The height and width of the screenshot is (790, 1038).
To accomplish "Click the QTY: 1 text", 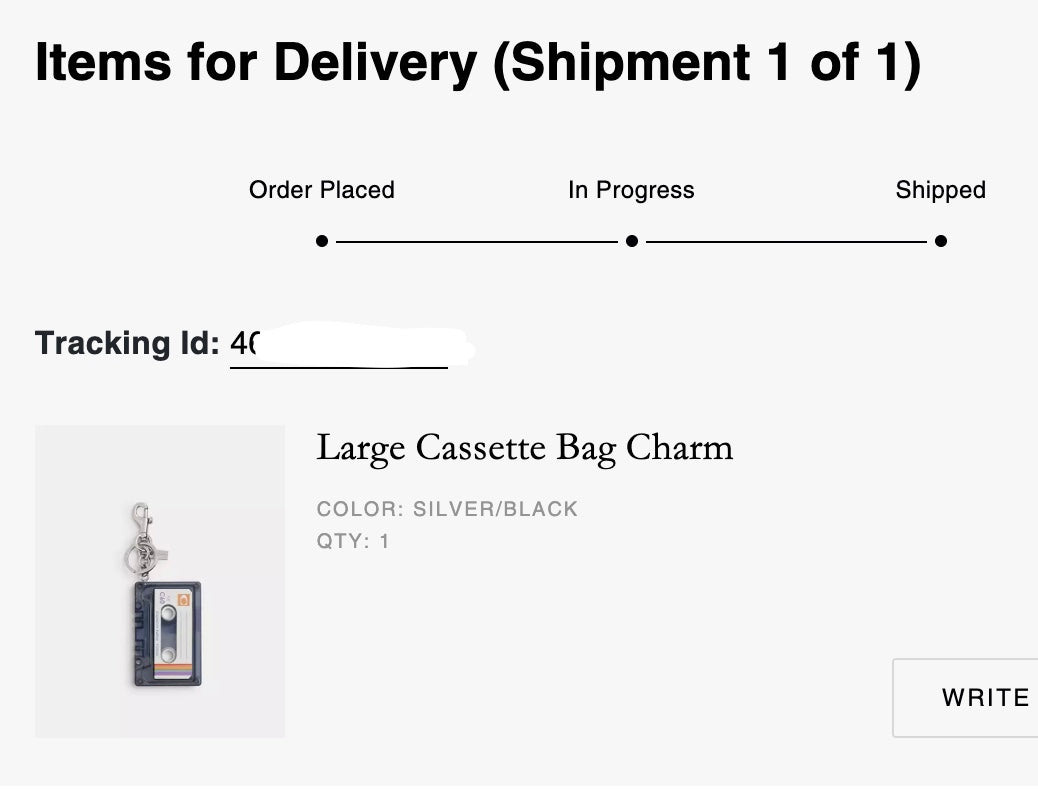I will [x=353, y=542].
